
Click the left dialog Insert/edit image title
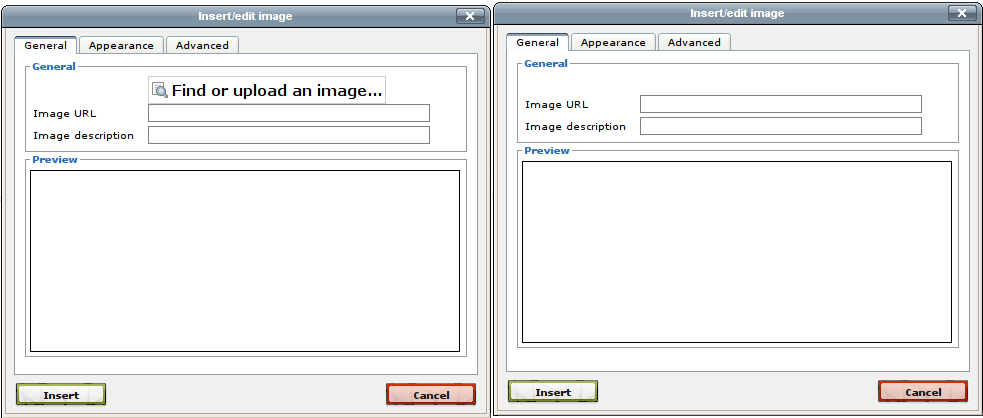coord(245,16)
